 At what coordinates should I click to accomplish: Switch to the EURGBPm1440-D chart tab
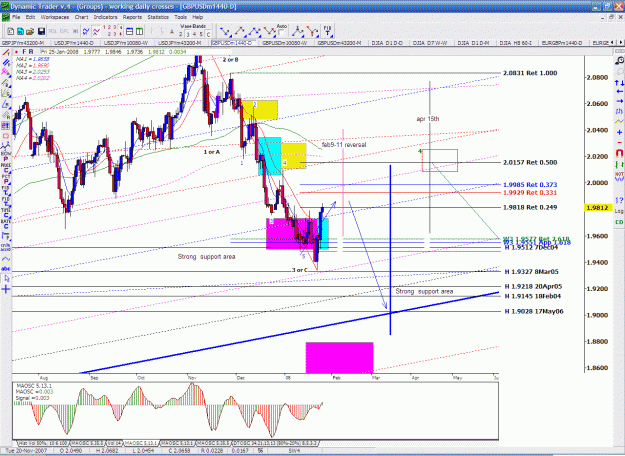562,43
